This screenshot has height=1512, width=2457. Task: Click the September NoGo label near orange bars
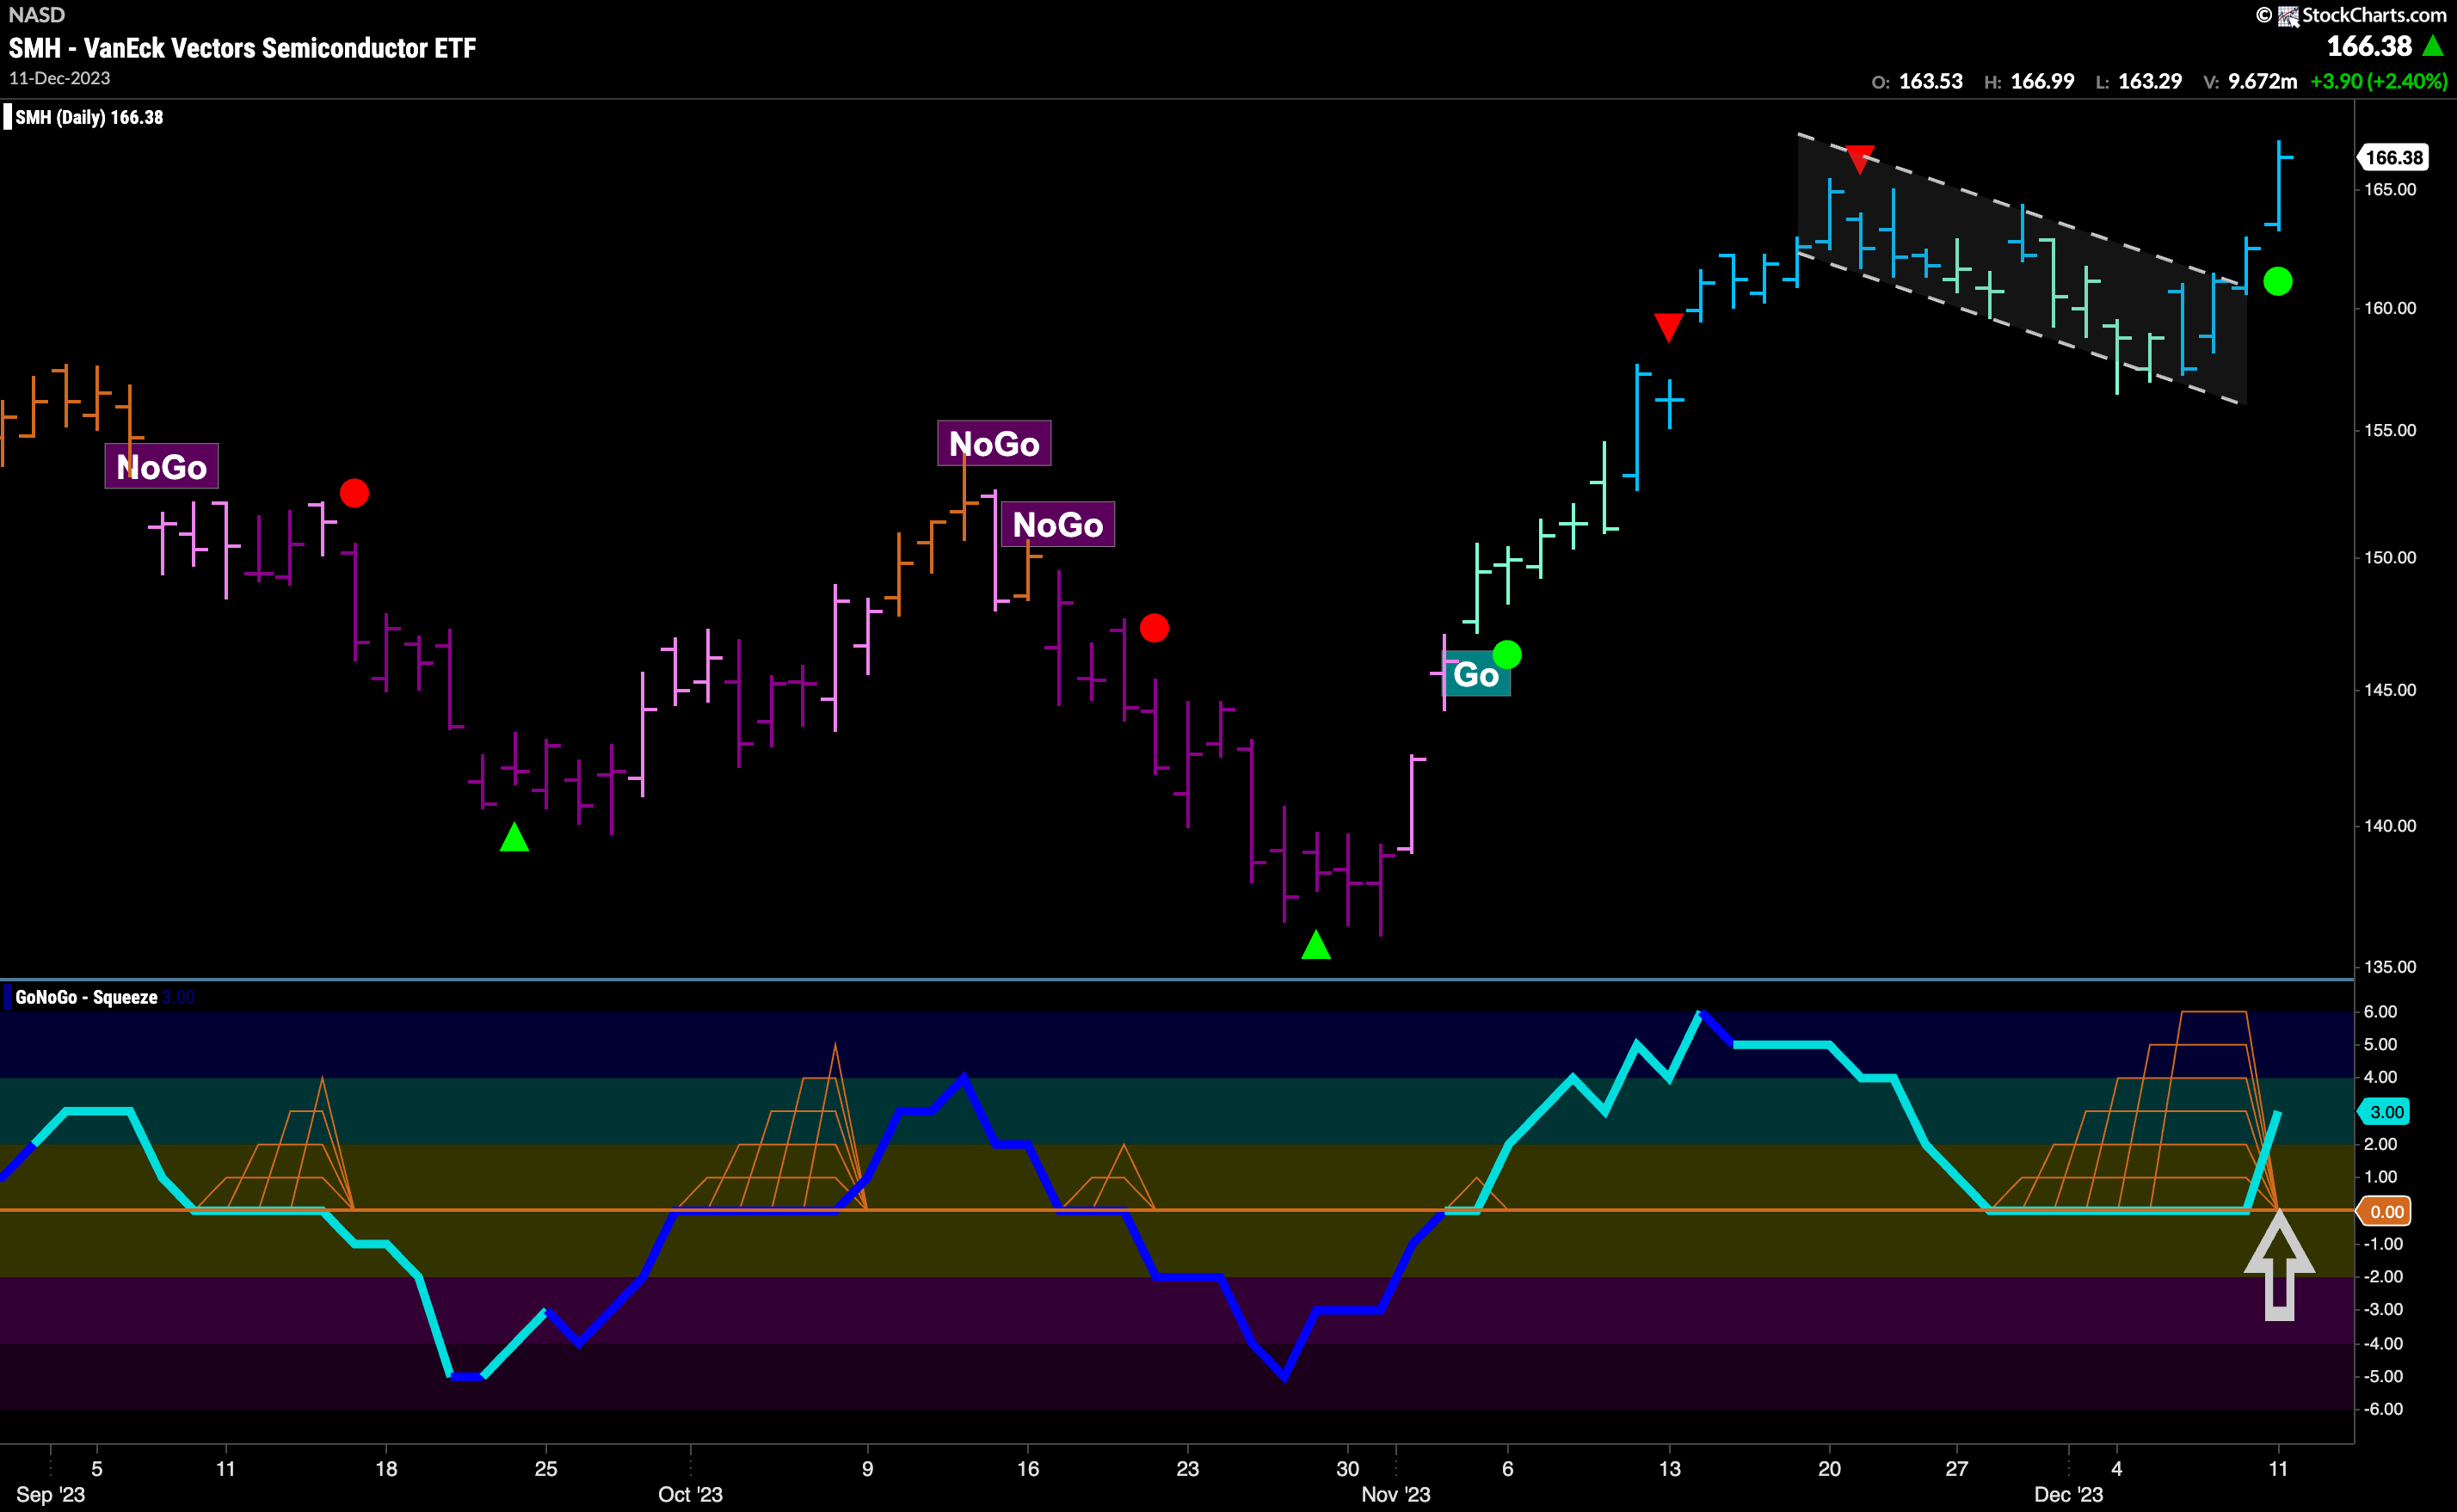pos(162,467)
